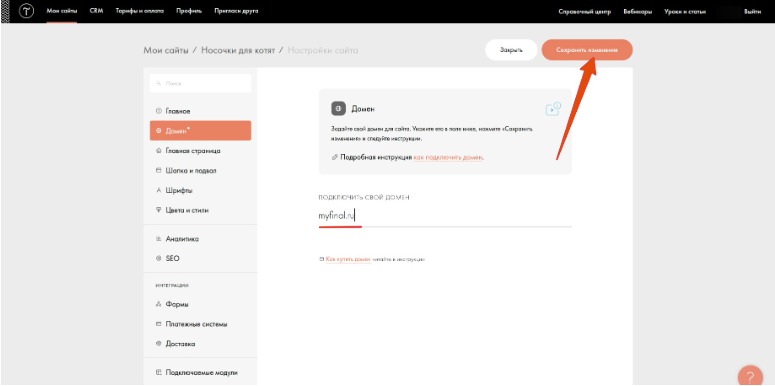Open Мои сайты in top navigation
The width and height of the screenshot is (775, 386).
pyautogui.click(x=62, y=11)
